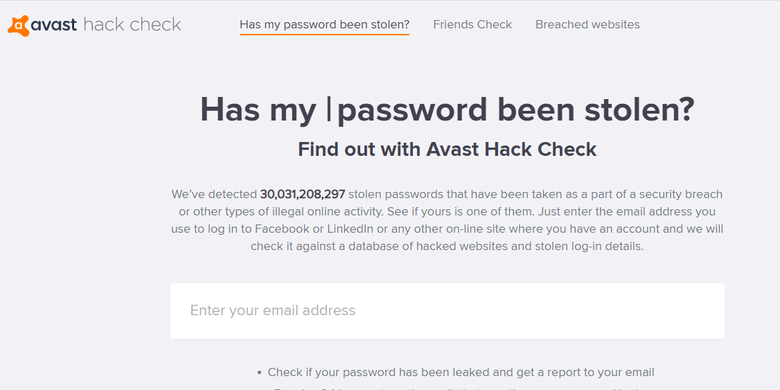Click 'security breach' phrase in the description

[681, 194]
